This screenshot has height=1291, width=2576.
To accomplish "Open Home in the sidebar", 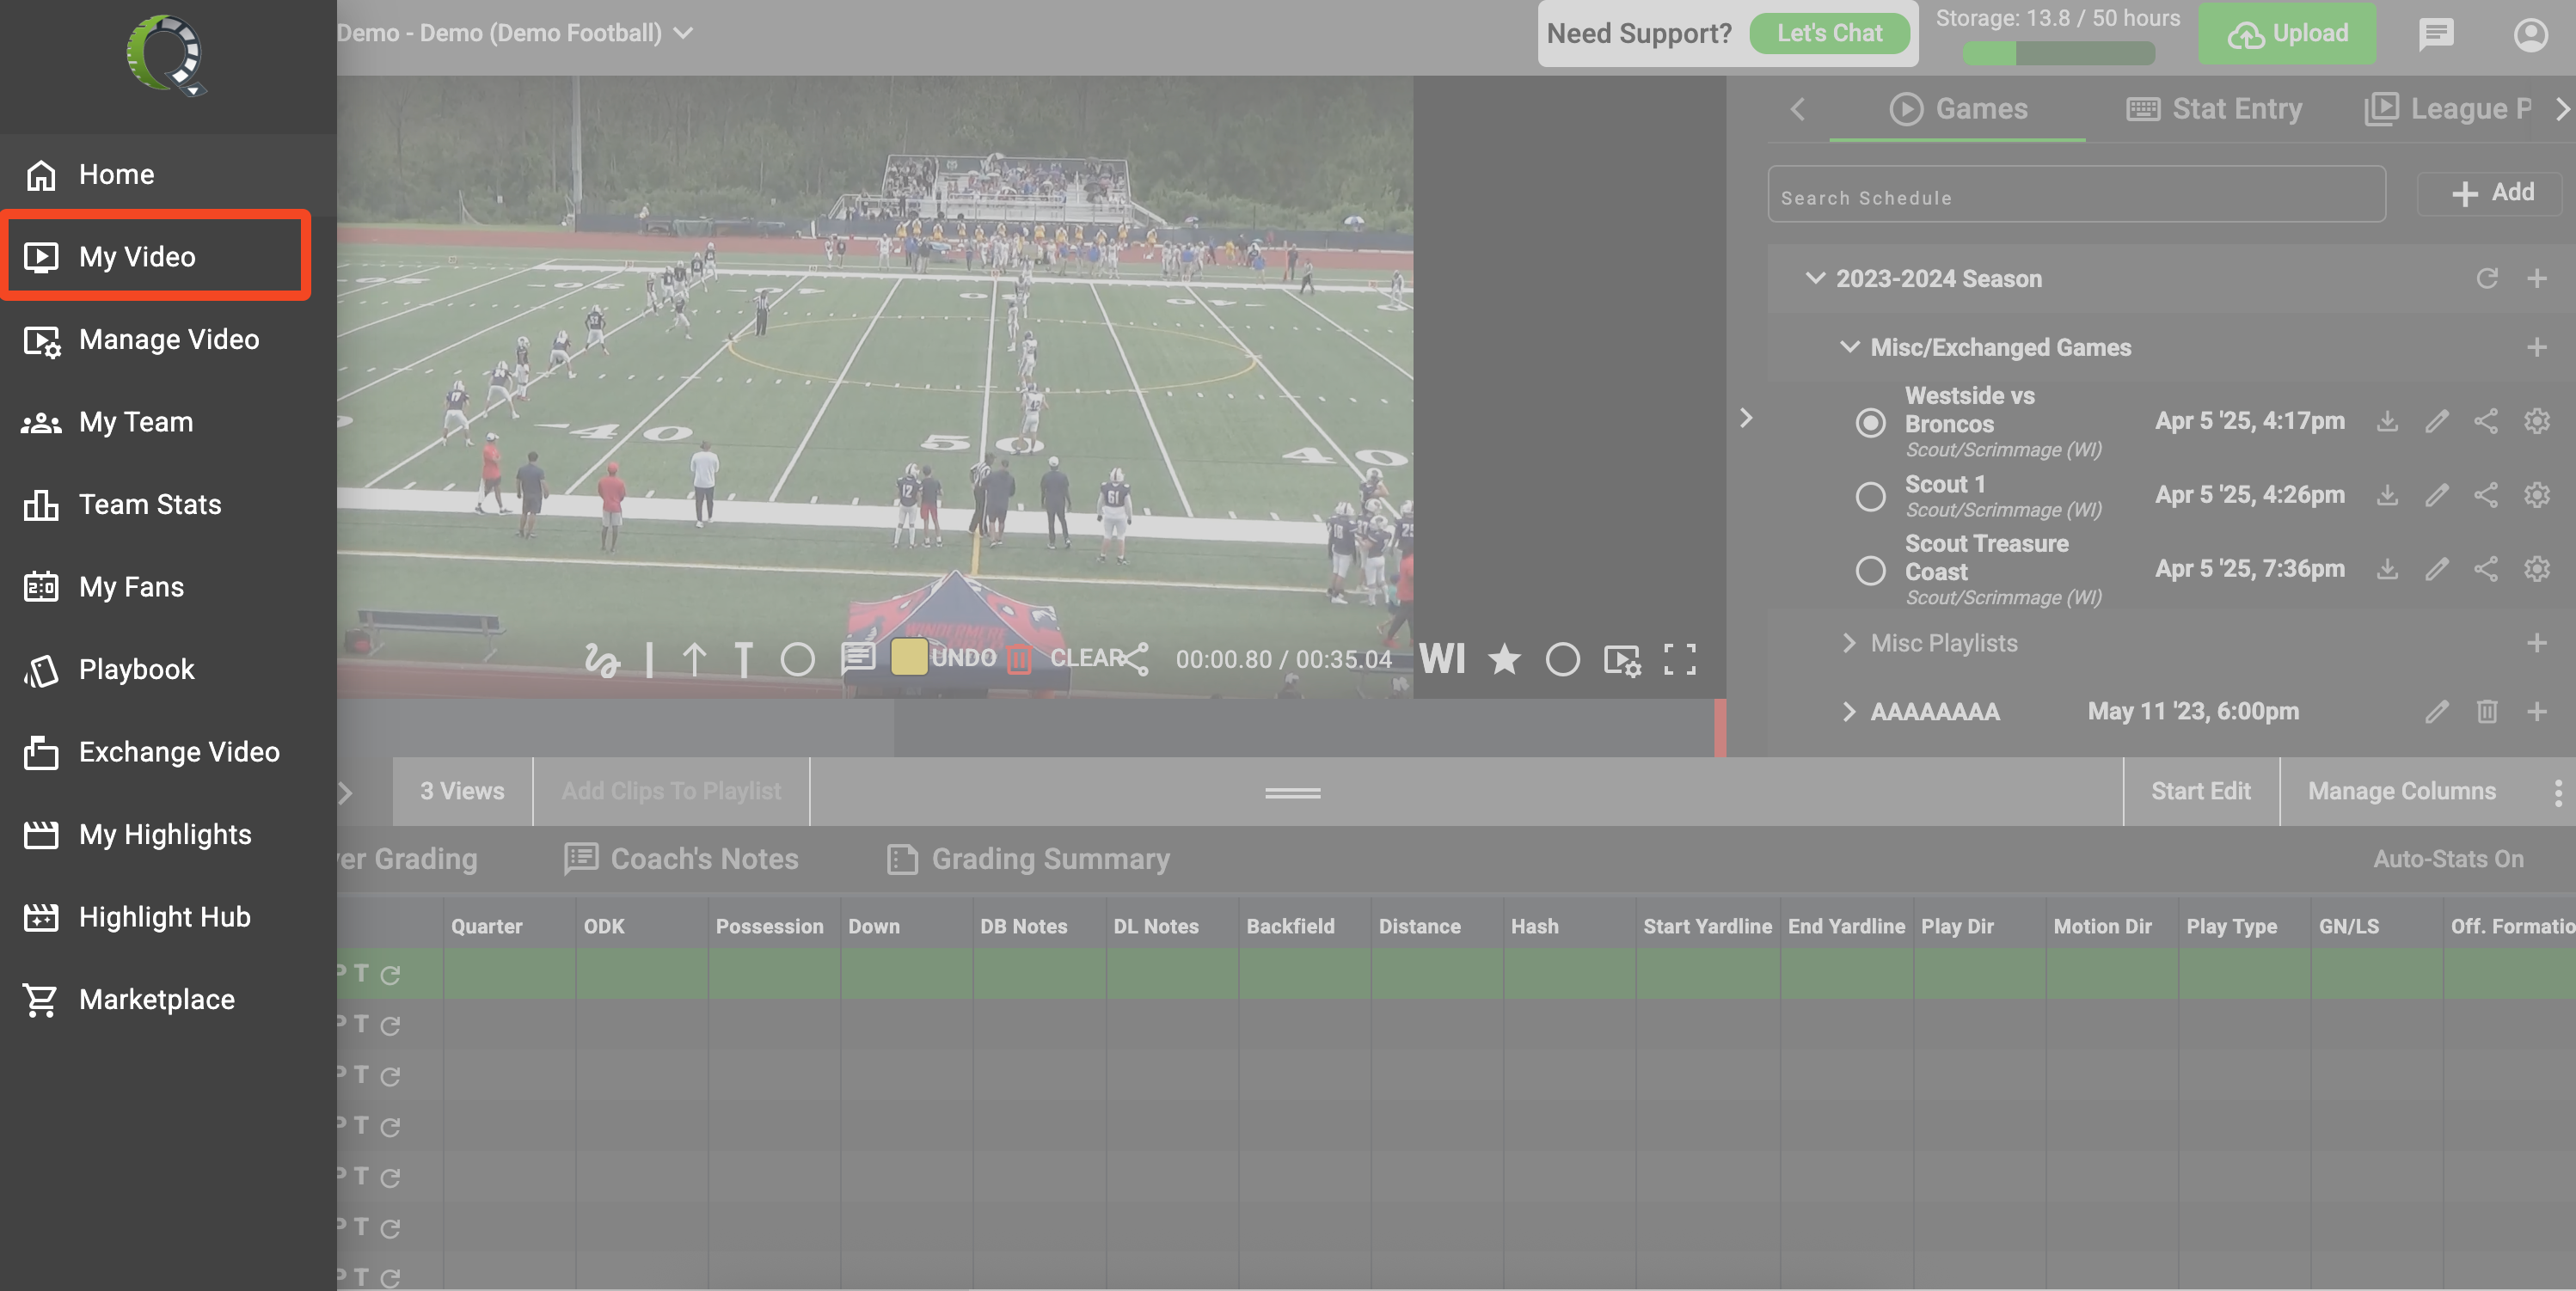I will (168, 174).
